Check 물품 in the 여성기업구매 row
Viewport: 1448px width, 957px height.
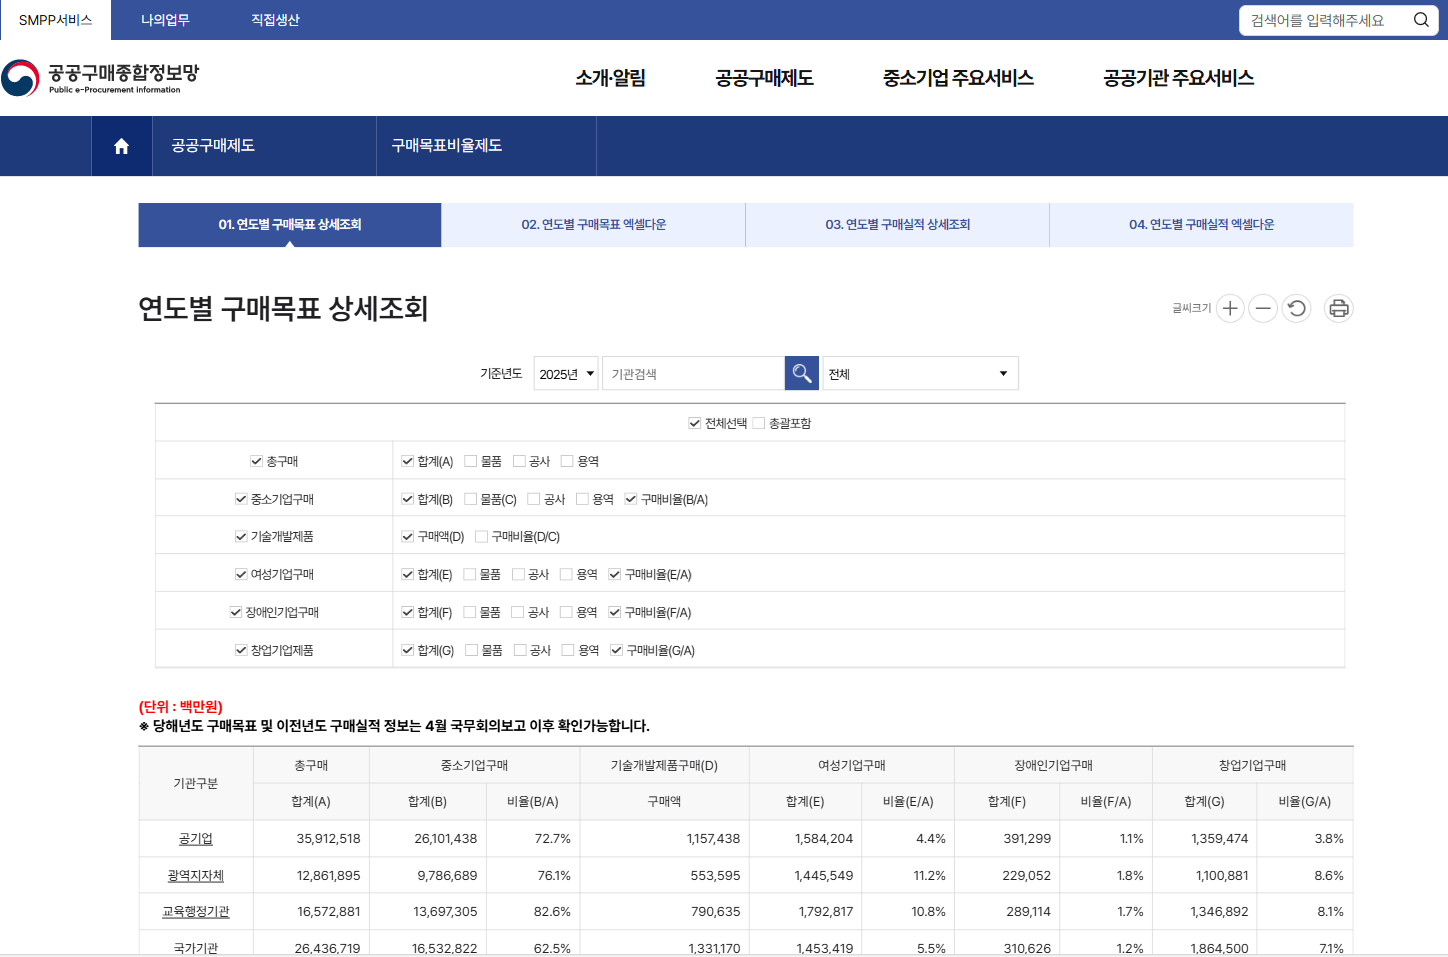(x=469, y=574)
